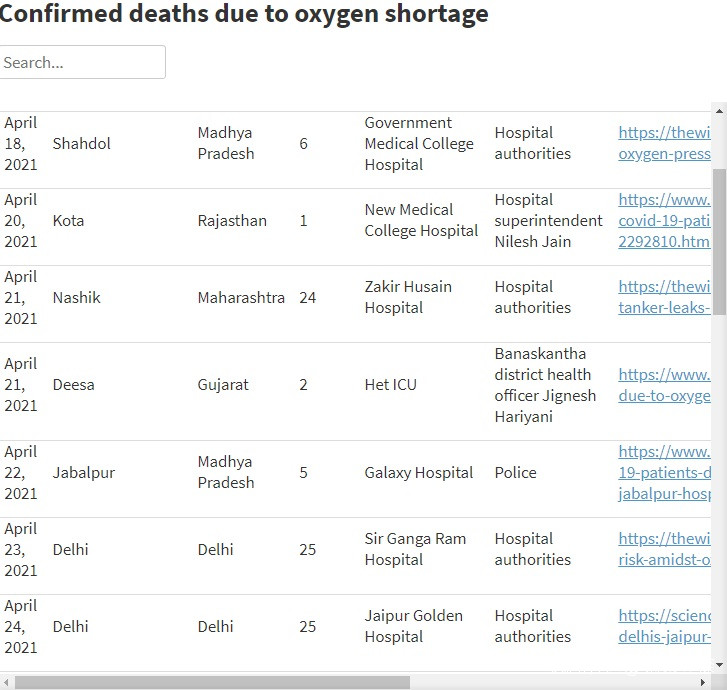Open the source link for Nashik row
727x690 pixels.
(664, 297)
